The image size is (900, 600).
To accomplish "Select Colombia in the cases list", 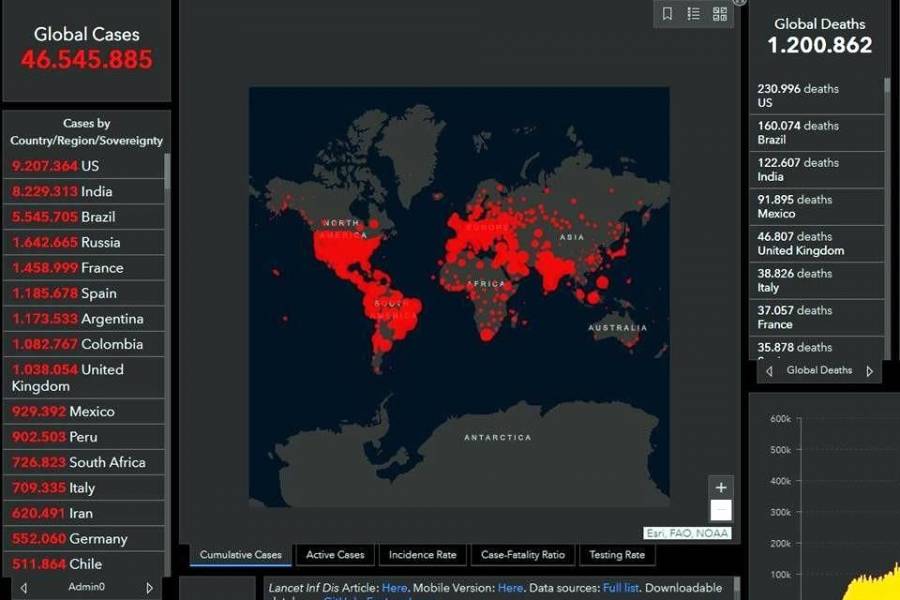I will 84,344.
